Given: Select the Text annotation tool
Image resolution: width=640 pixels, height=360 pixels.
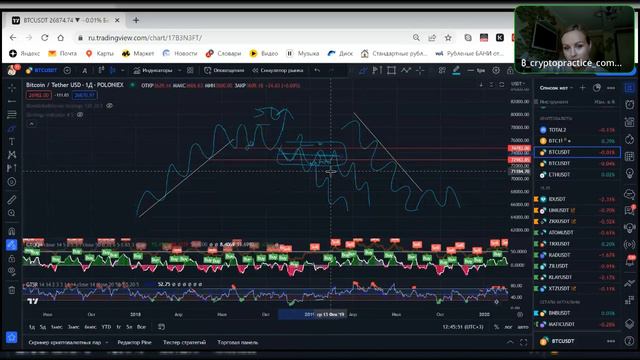Looking at the screenshot, I should click(x=12, y=142).
